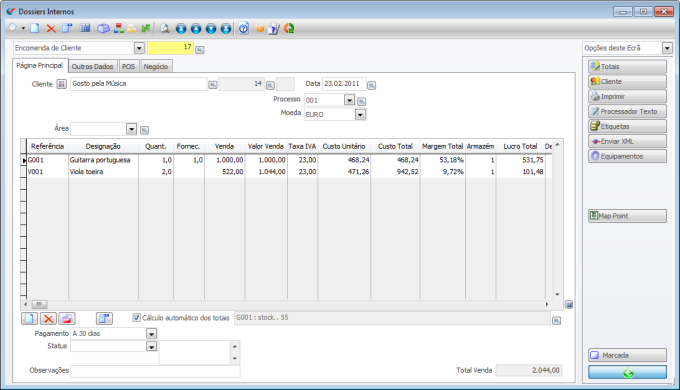
Task: Delete line with red X below grid
Action: coord(48,318)
